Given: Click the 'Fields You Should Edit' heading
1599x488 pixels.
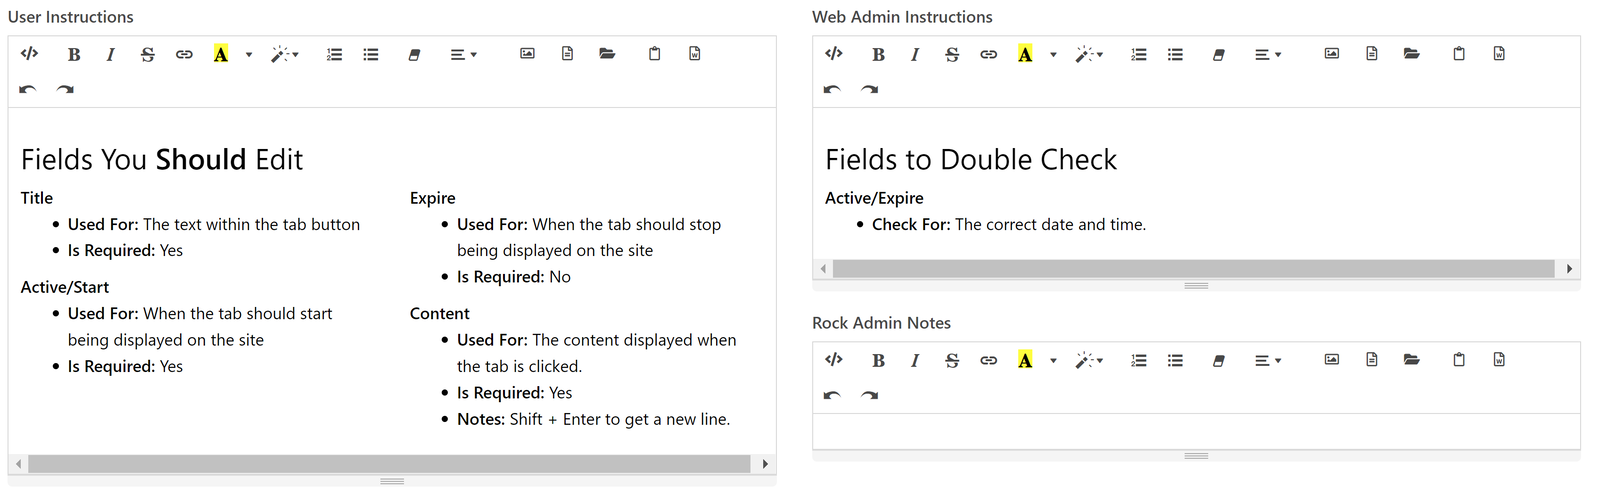Looking at the screenshot, I should pos(162,160).
